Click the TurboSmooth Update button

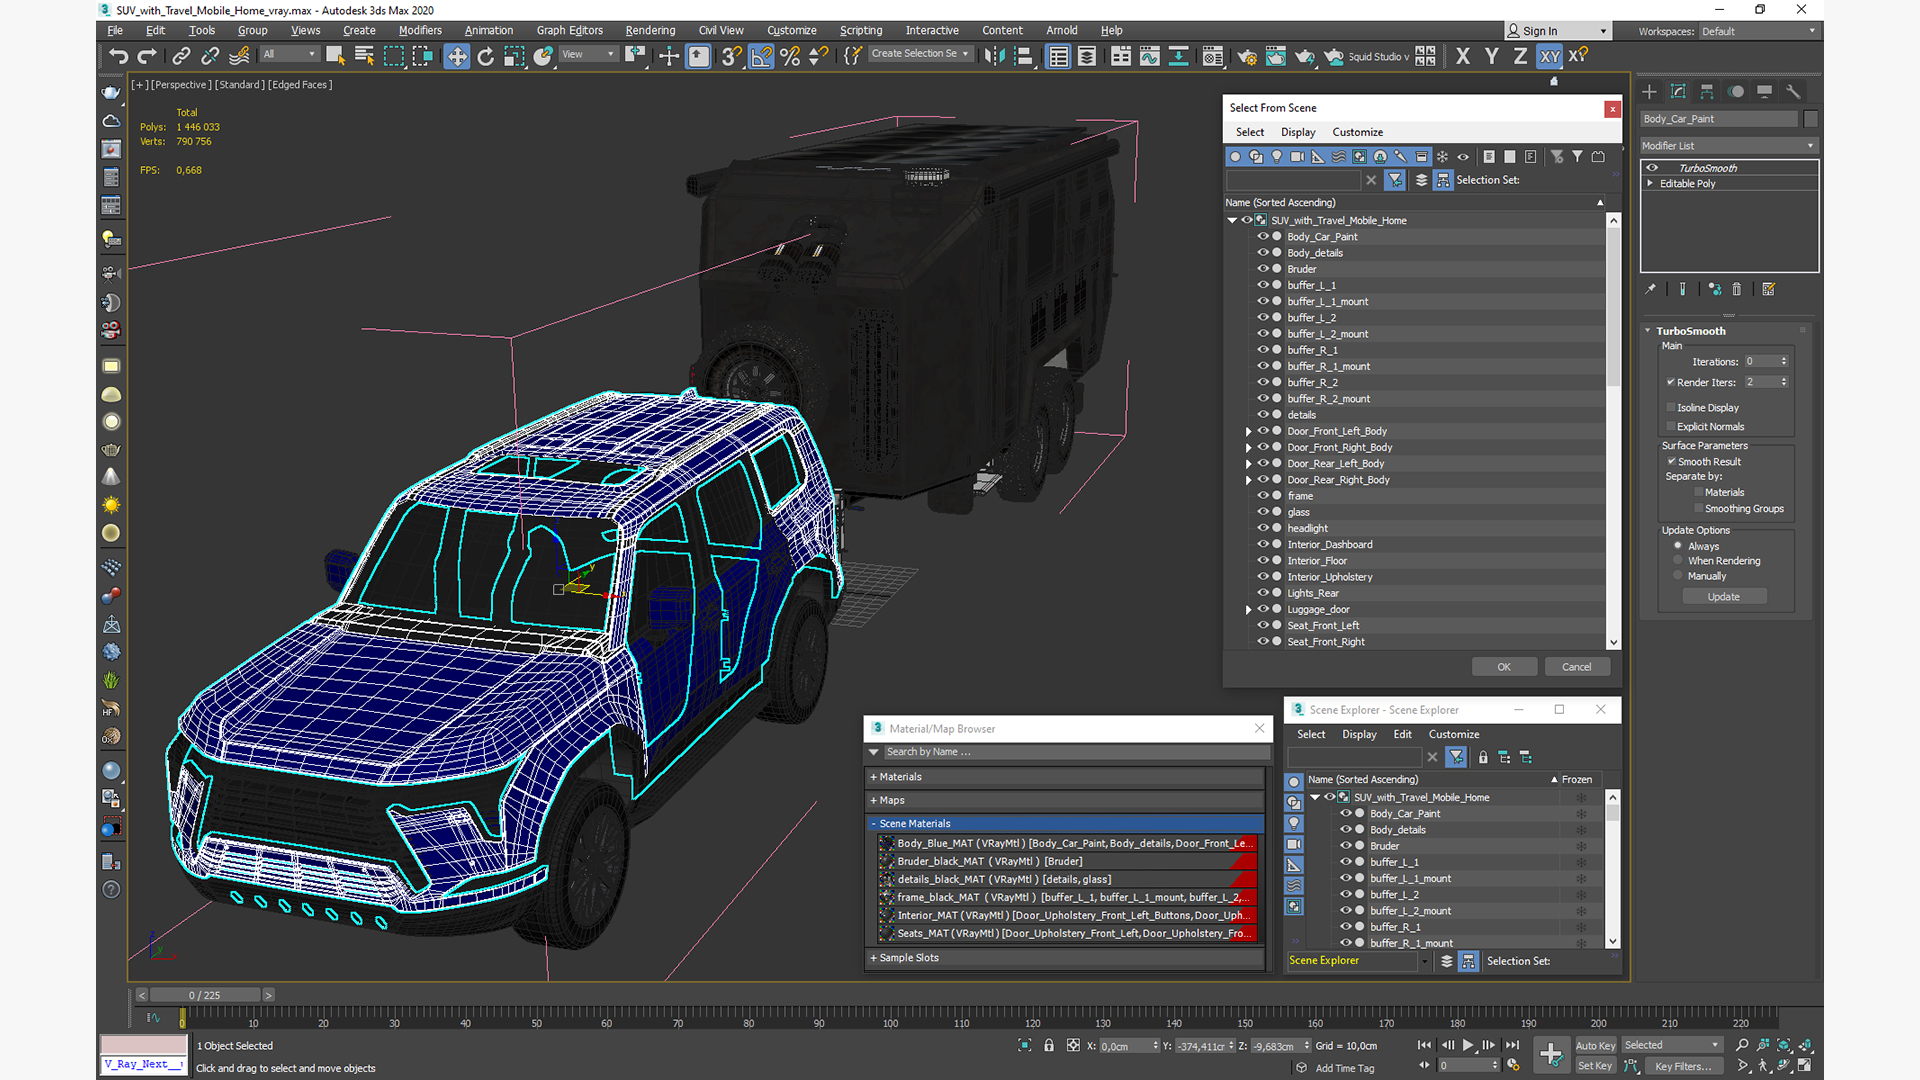(x=1724, y=597)
